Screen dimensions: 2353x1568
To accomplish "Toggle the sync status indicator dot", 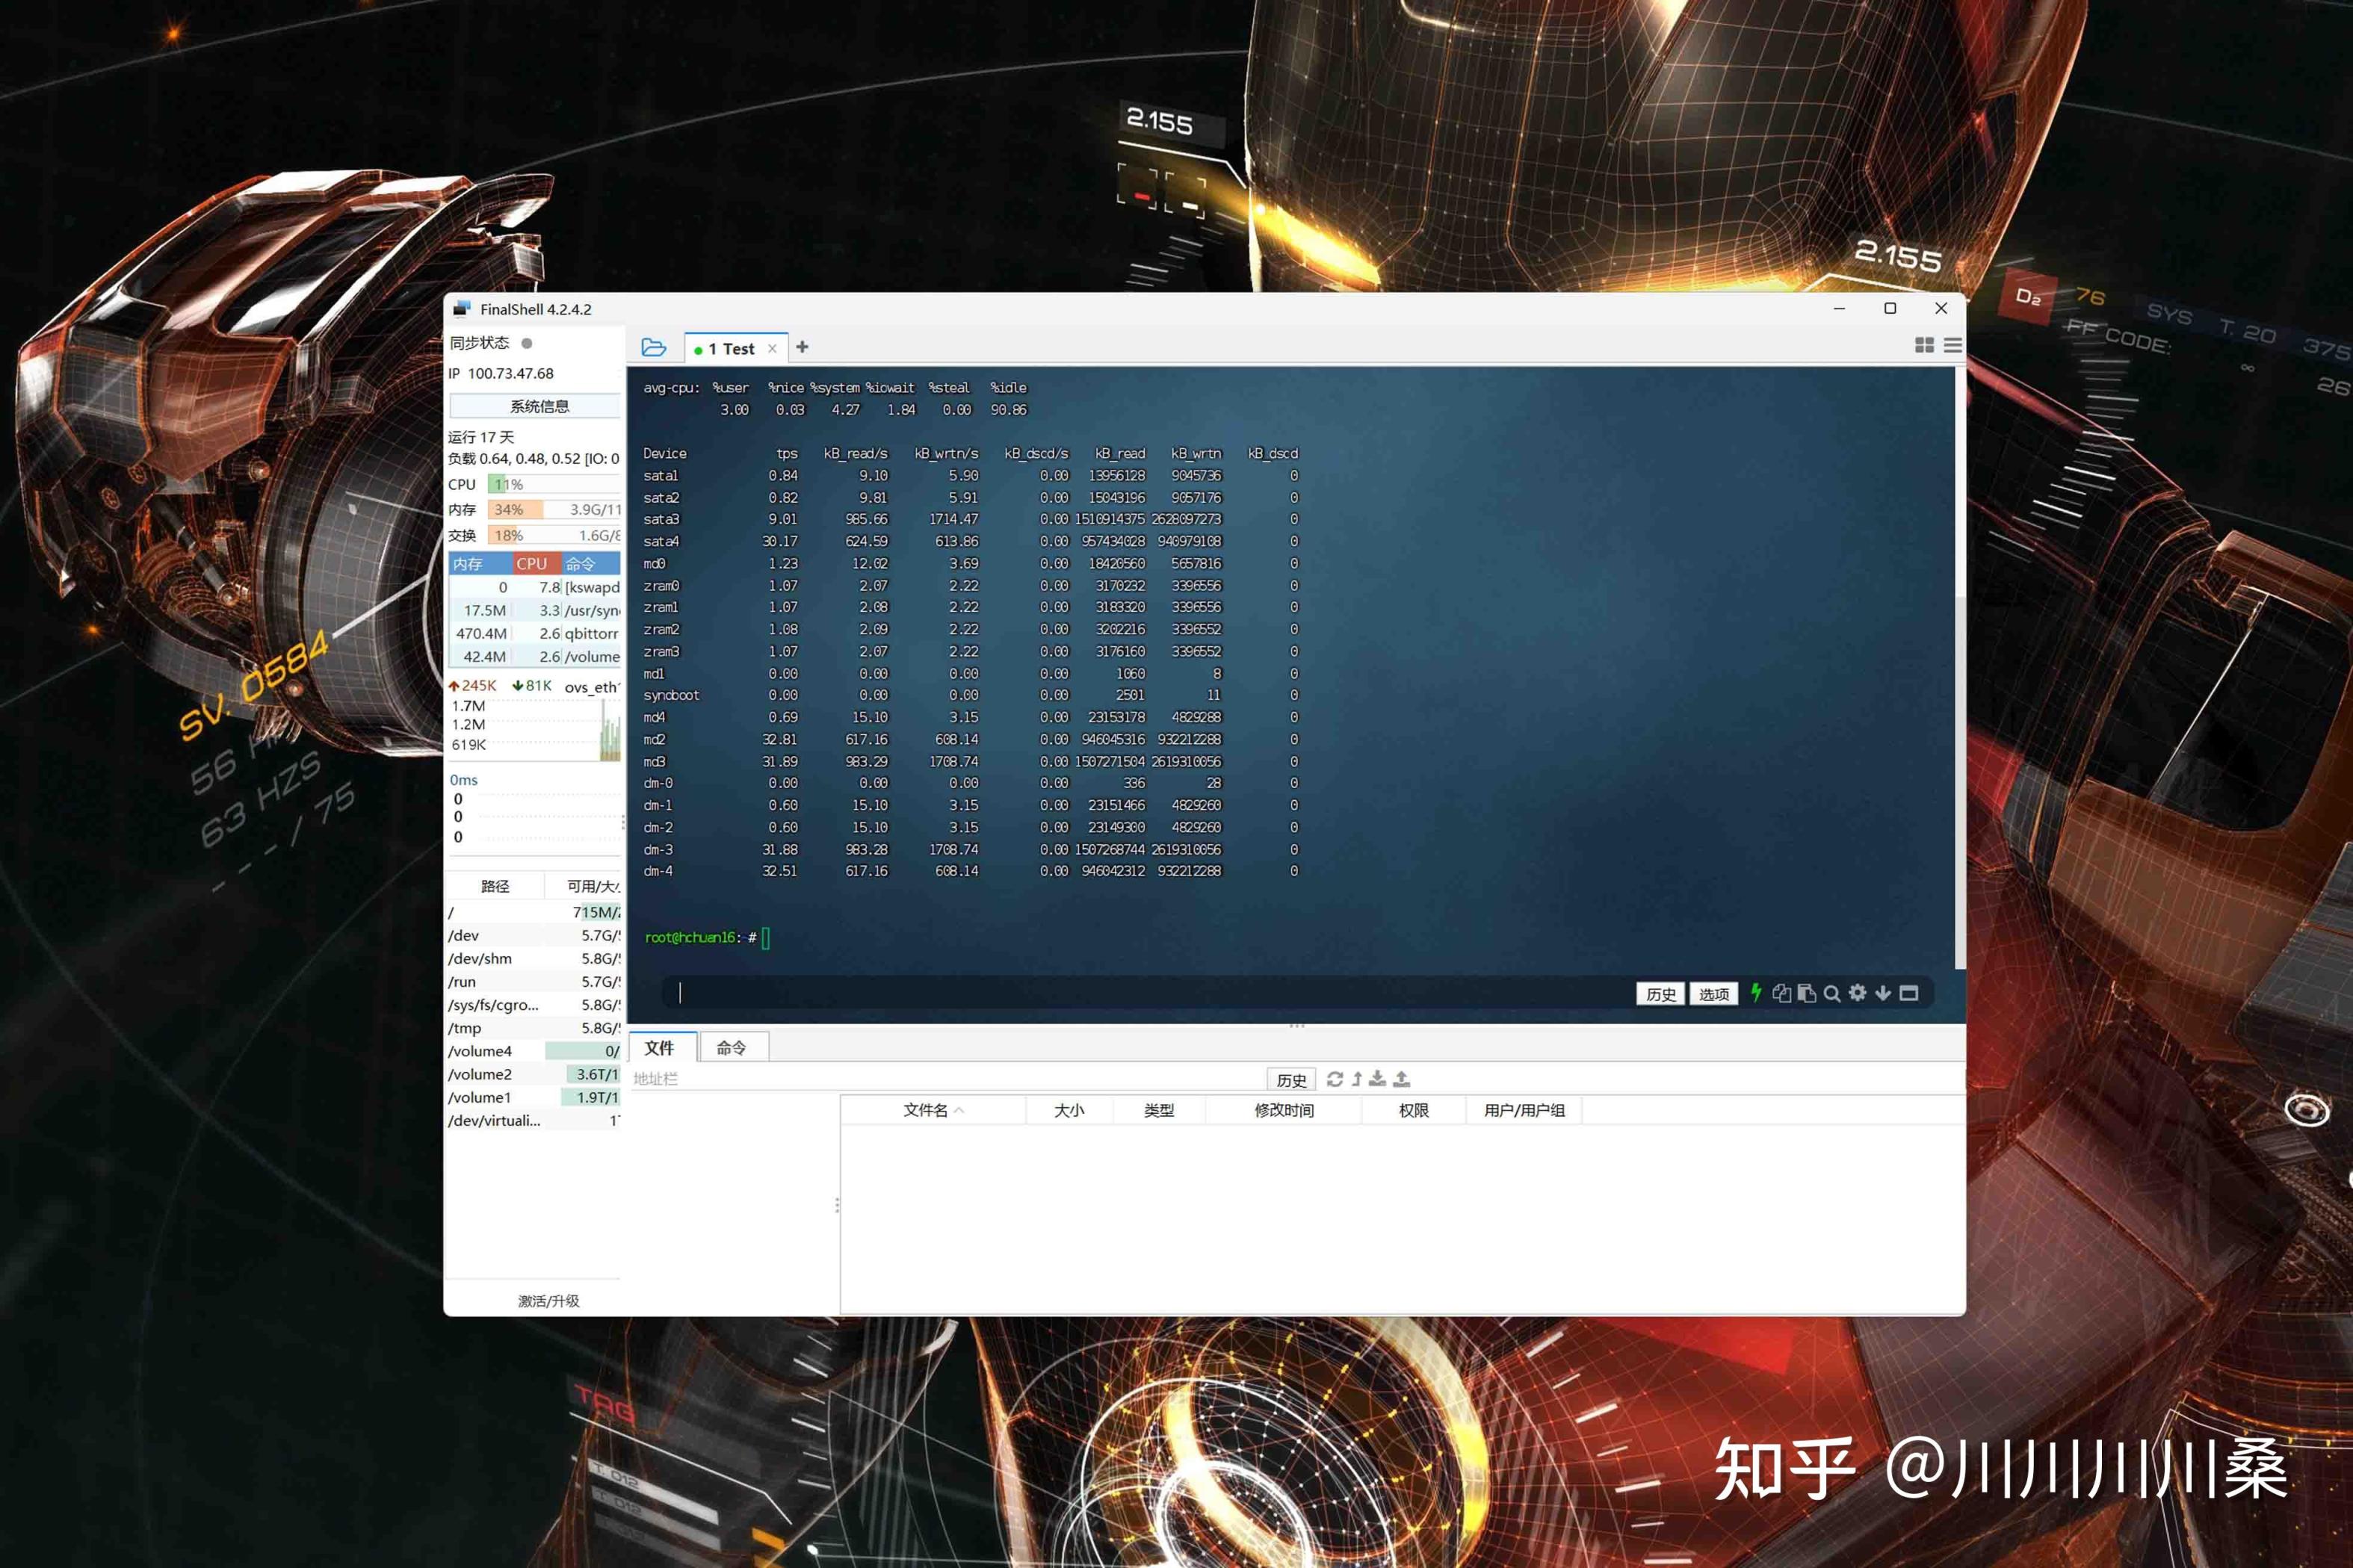I will click(527, 343).
